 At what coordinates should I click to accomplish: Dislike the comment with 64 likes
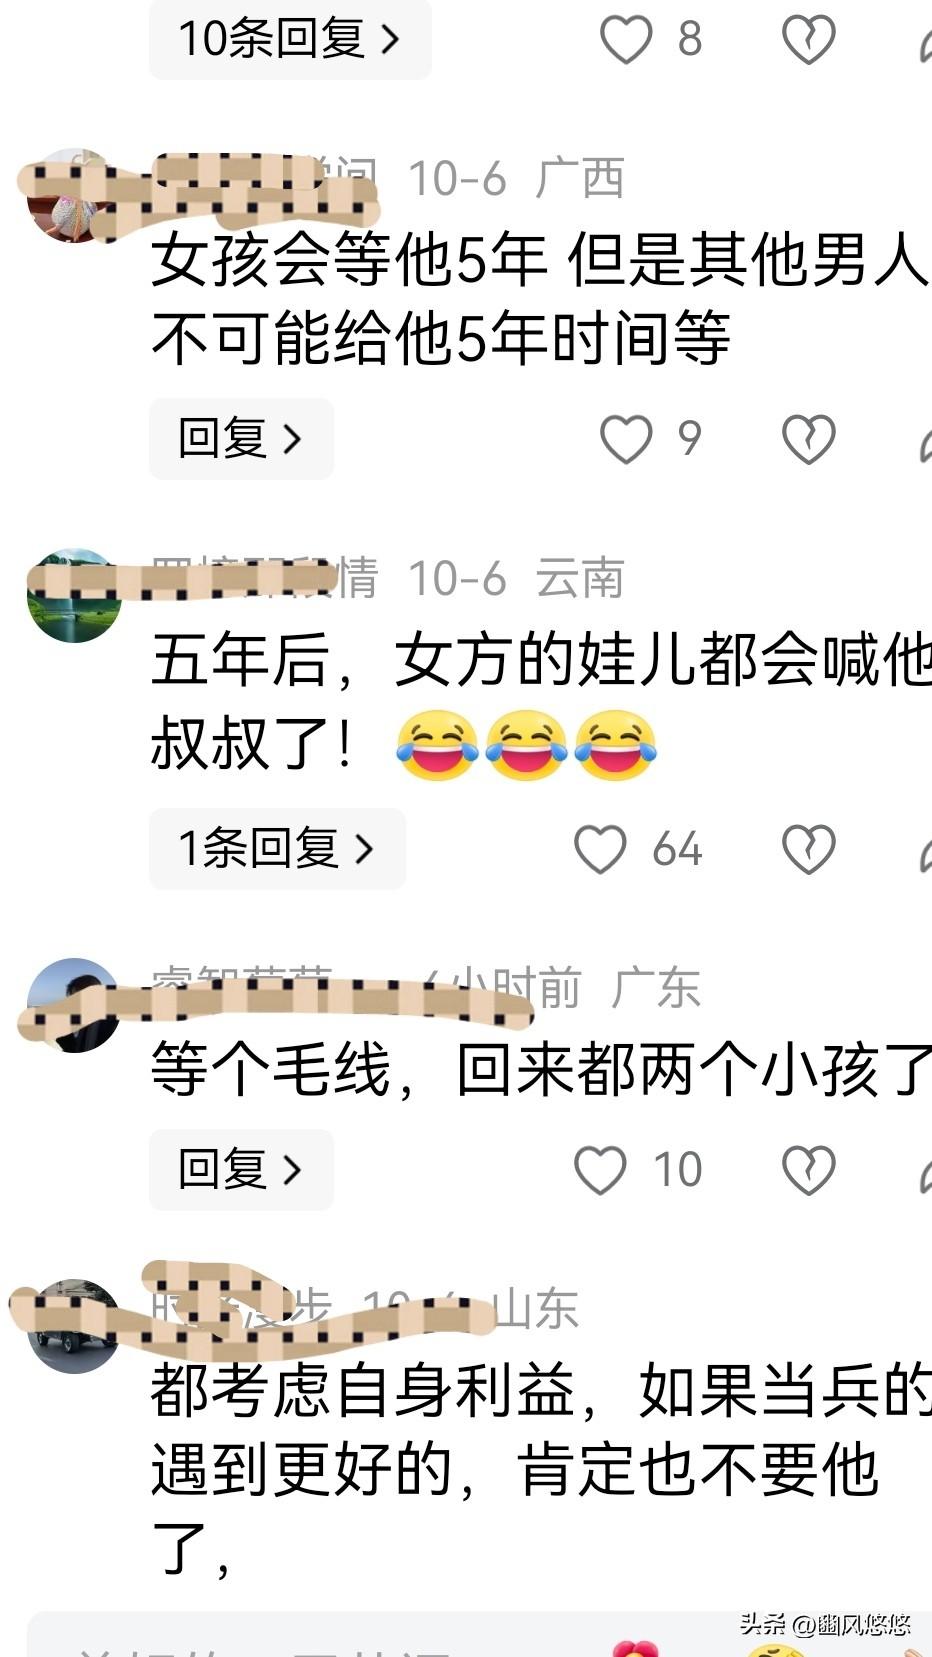point(808,849)
